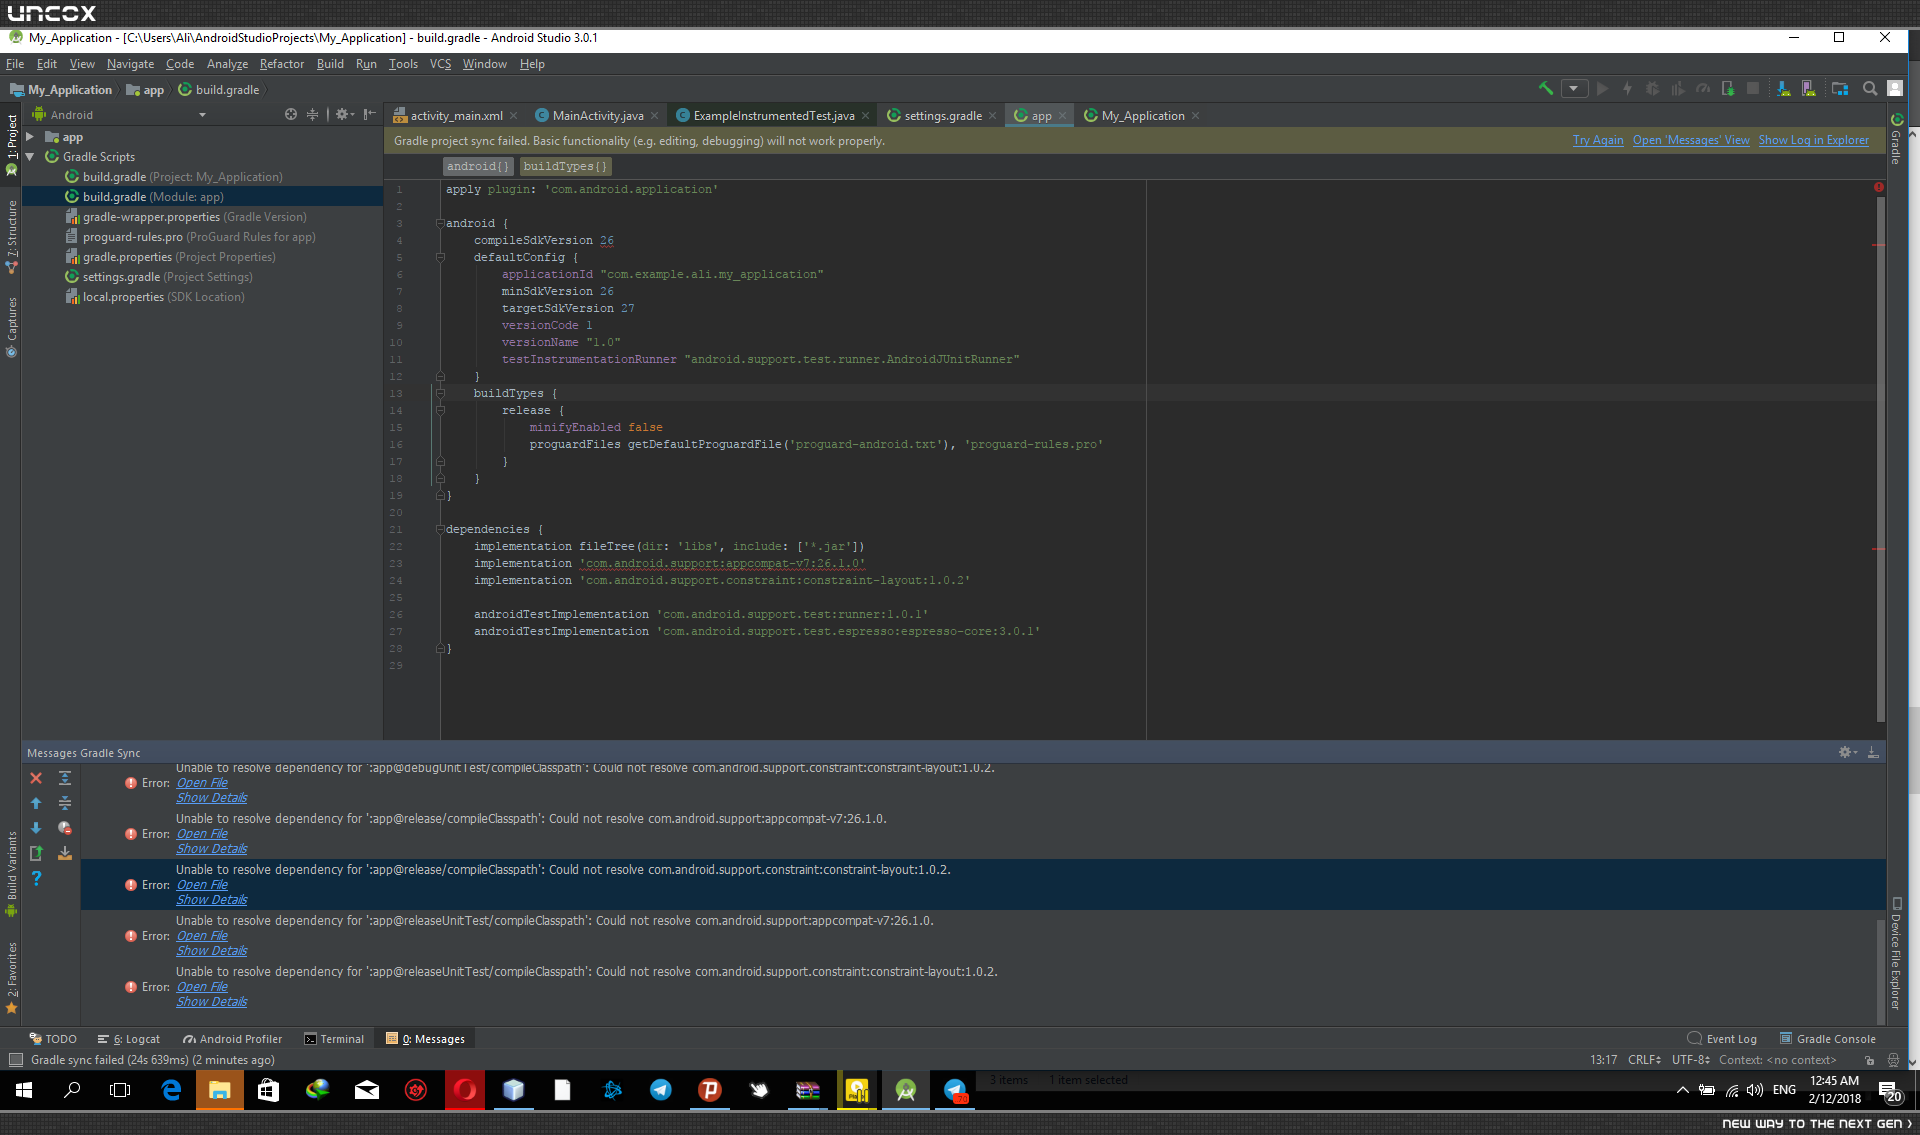Screen dimensions: 1920x1135
Task: Open the run configuration dropdown
Action: pyautogui.click(x=1574, y=89)
